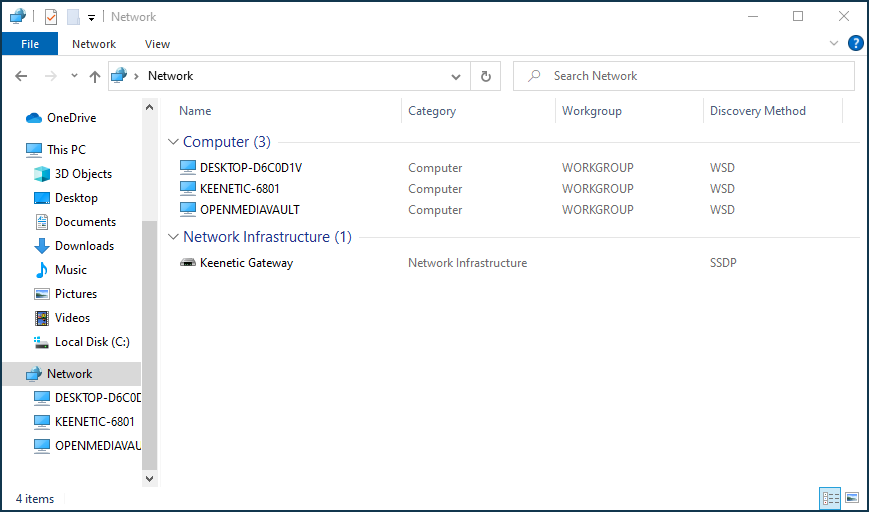The width and height of the screenshot is (869, 512).
Task: Select the DESKTOP-D6C0D1V computer icon in list
Action: [188, 167]
